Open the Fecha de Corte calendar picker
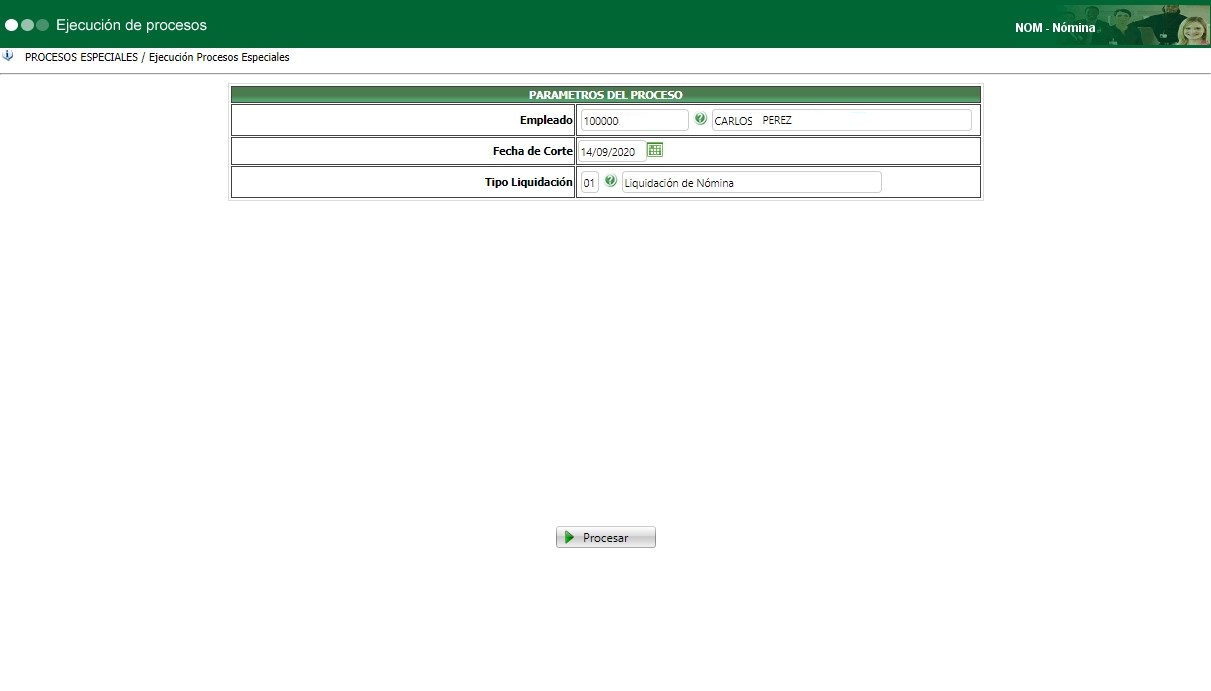Viewport: 1211px width, 691px height. [655, 150]
